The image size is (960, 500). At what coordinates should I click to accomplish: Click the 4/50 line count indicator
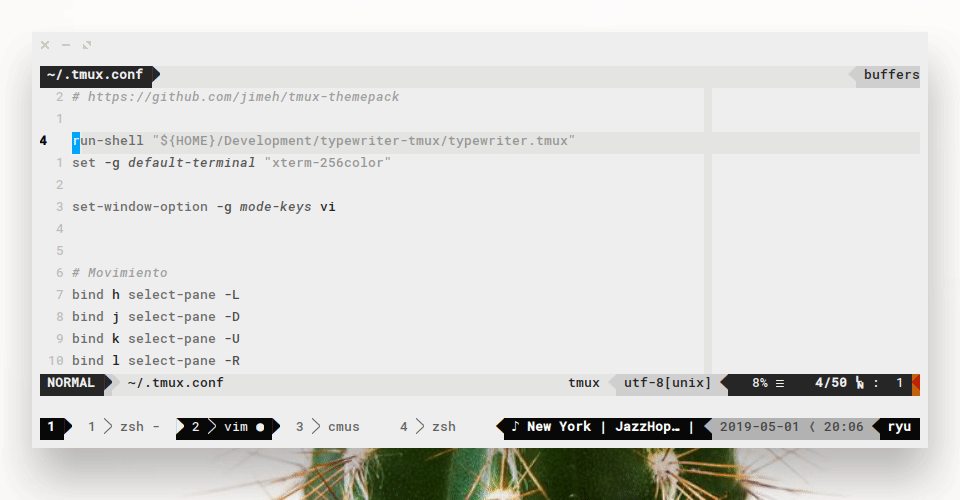click(831, 383)
